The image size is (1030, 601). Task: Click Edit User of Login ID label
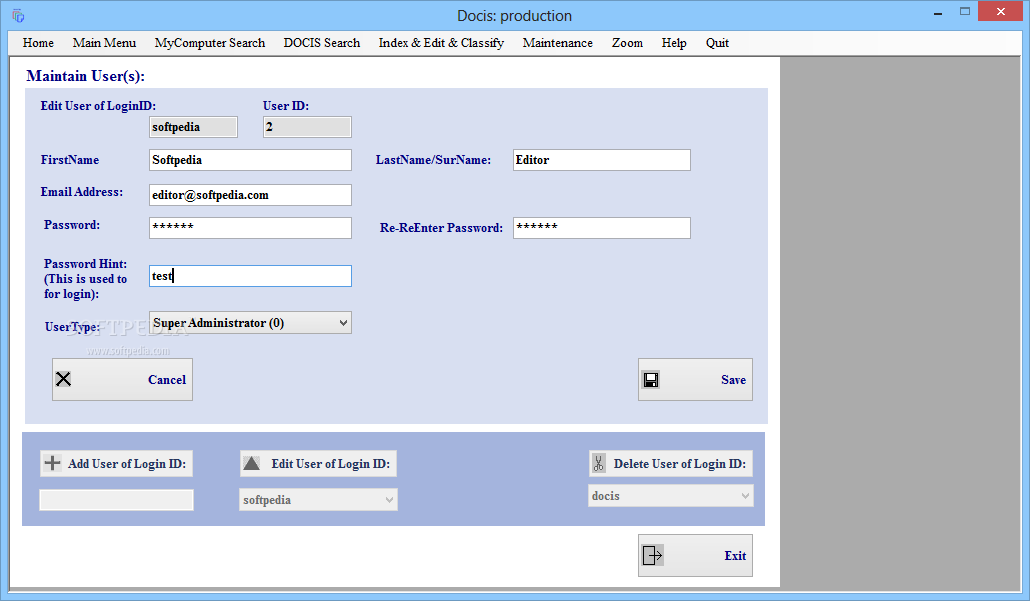click(x=330, y=464)
